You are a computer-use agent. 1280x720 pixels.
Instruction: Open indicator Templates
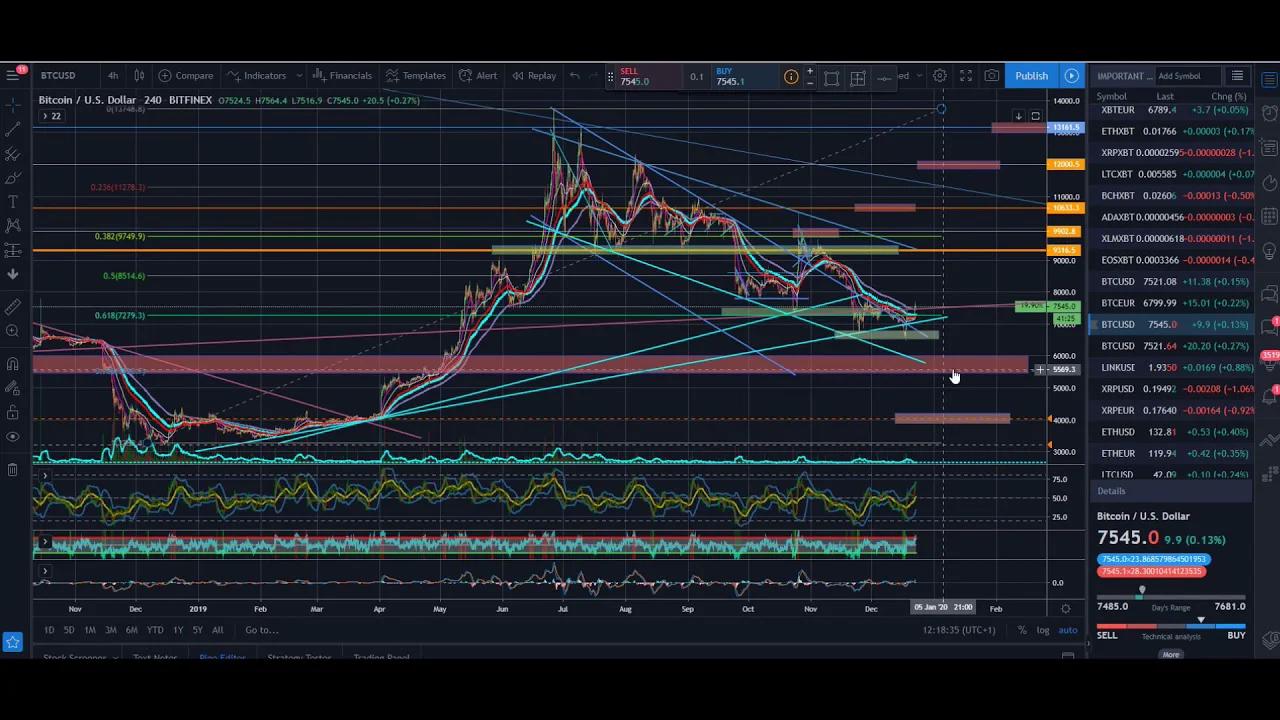416,75
